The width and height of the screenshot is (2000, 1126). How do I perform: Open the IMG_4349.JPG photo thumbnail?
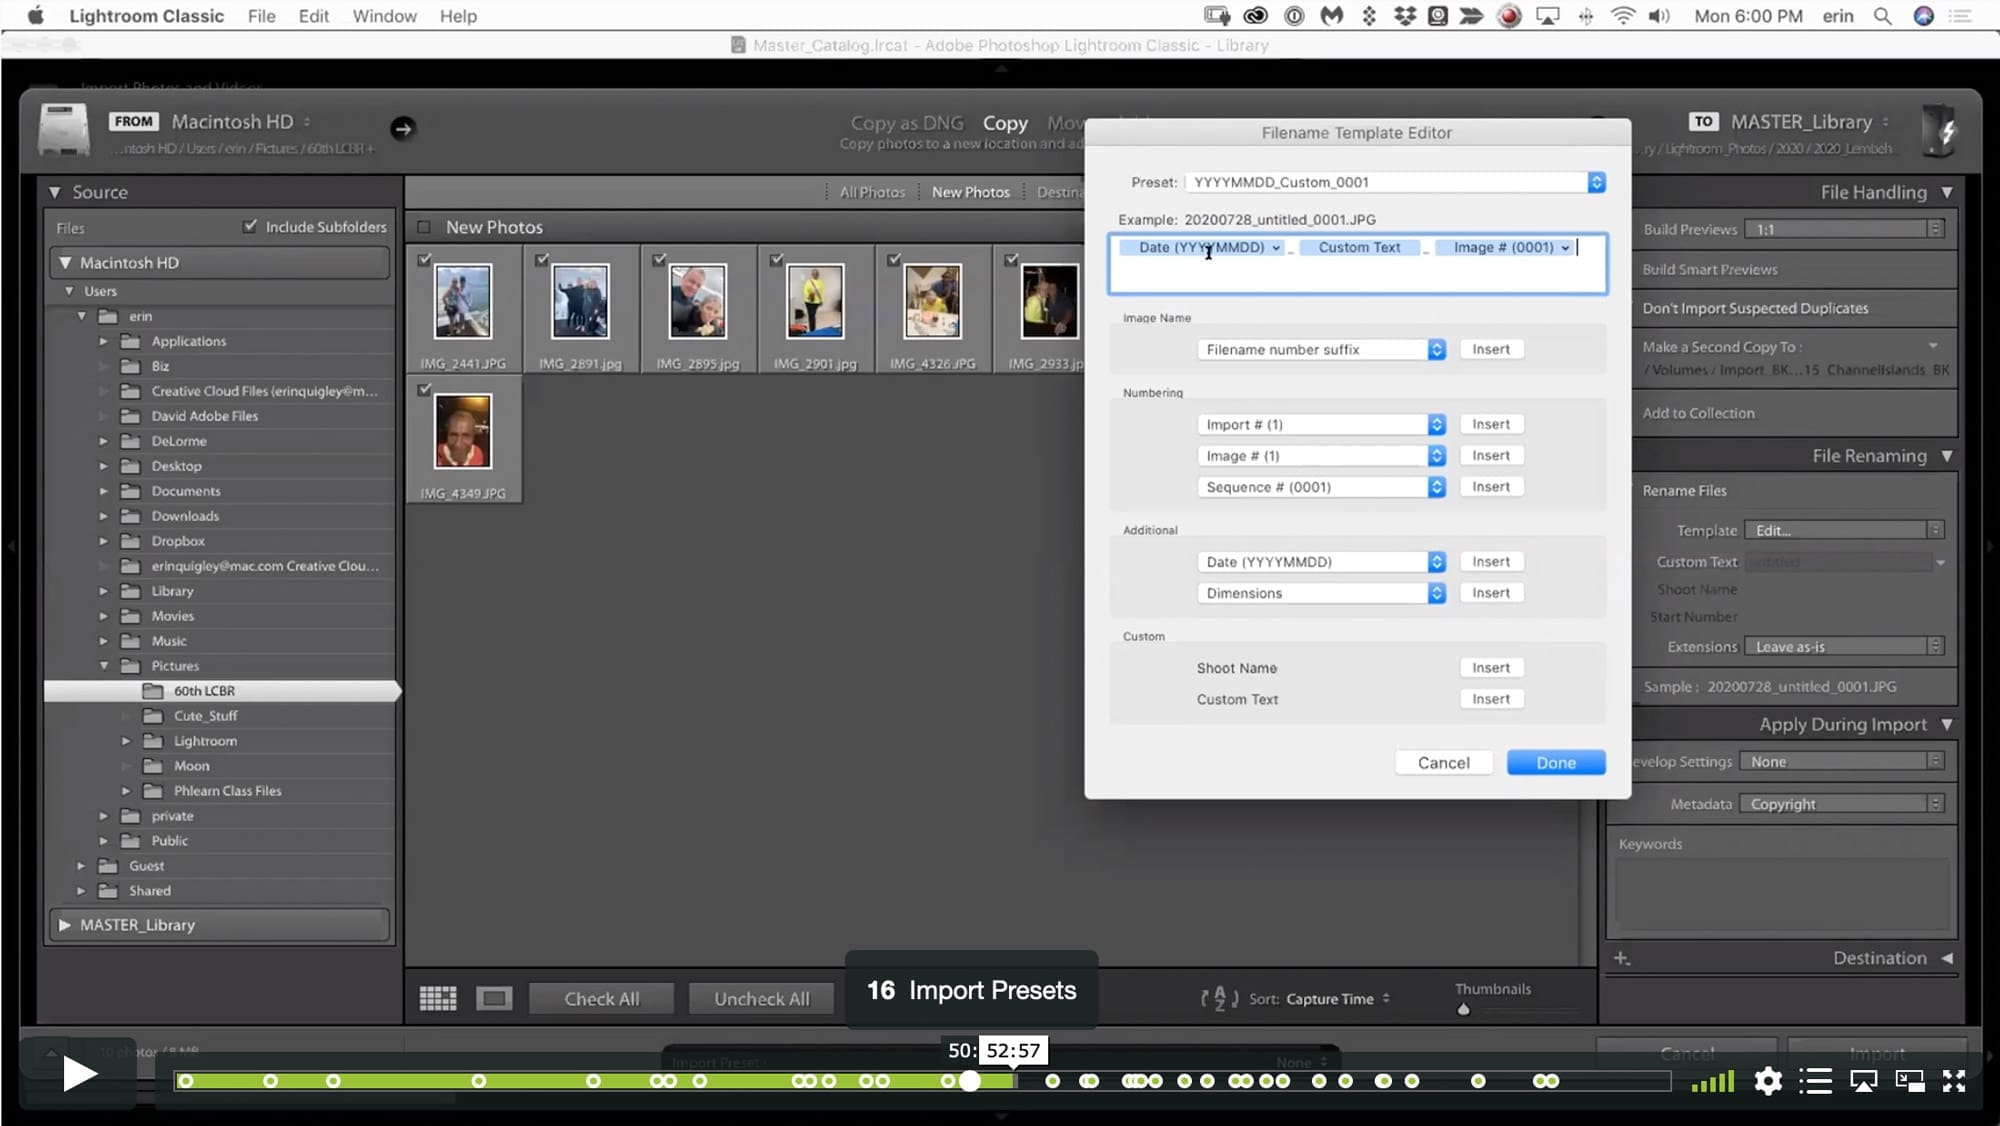pyautogui.click(x=463, y=432)
